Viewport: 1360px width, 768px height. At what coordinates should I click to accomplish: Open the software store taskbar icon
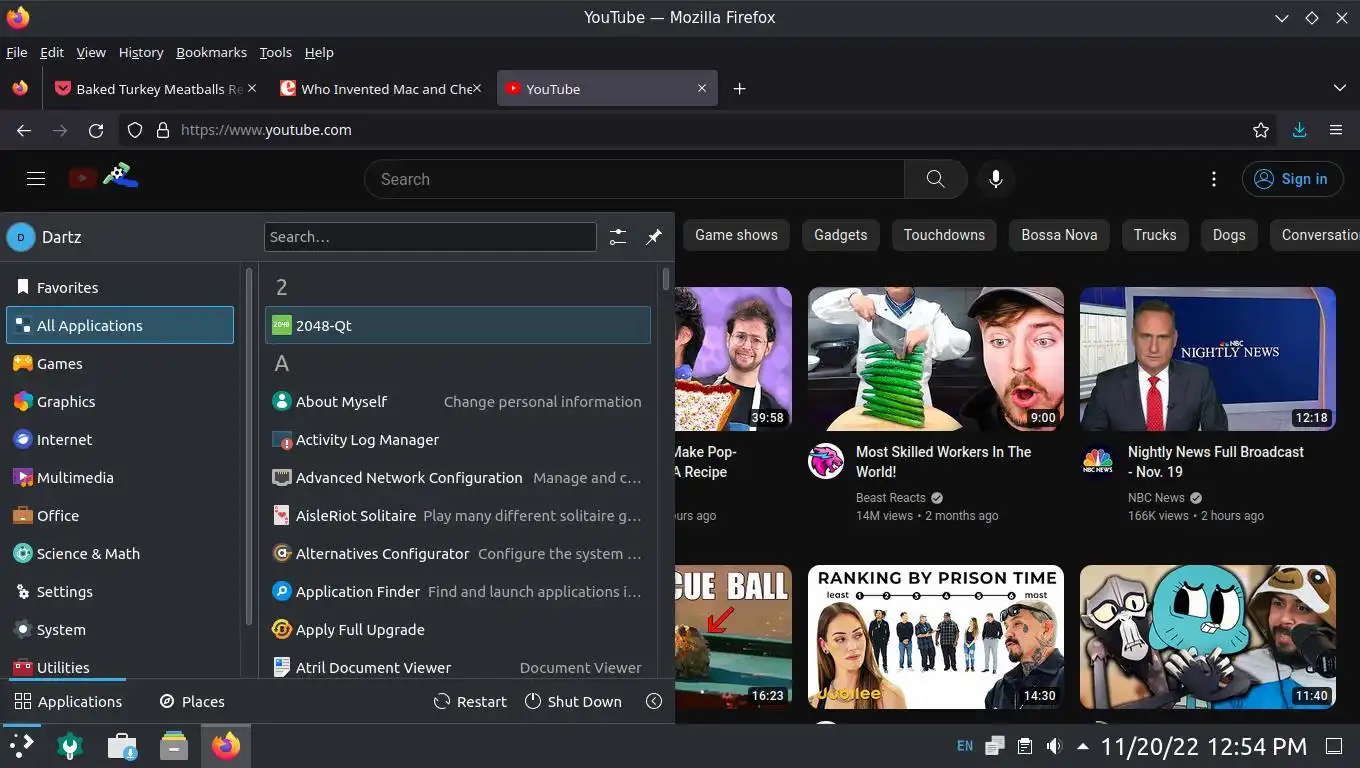(x=122, y=746)
